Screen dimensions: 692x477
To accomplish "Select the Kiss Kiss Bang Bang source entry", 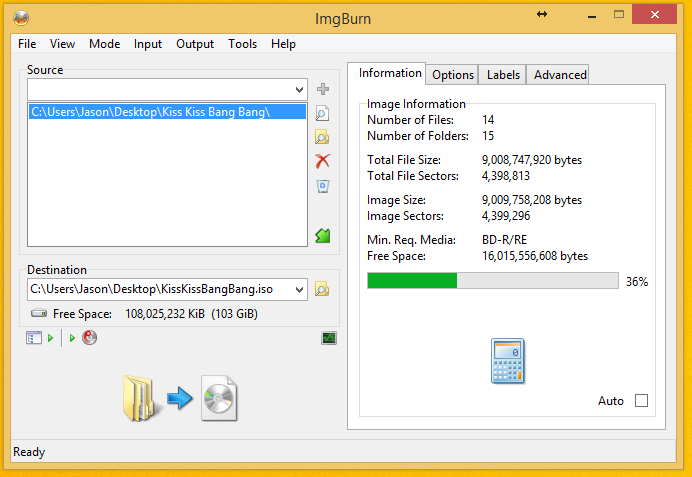I will 167,112.
